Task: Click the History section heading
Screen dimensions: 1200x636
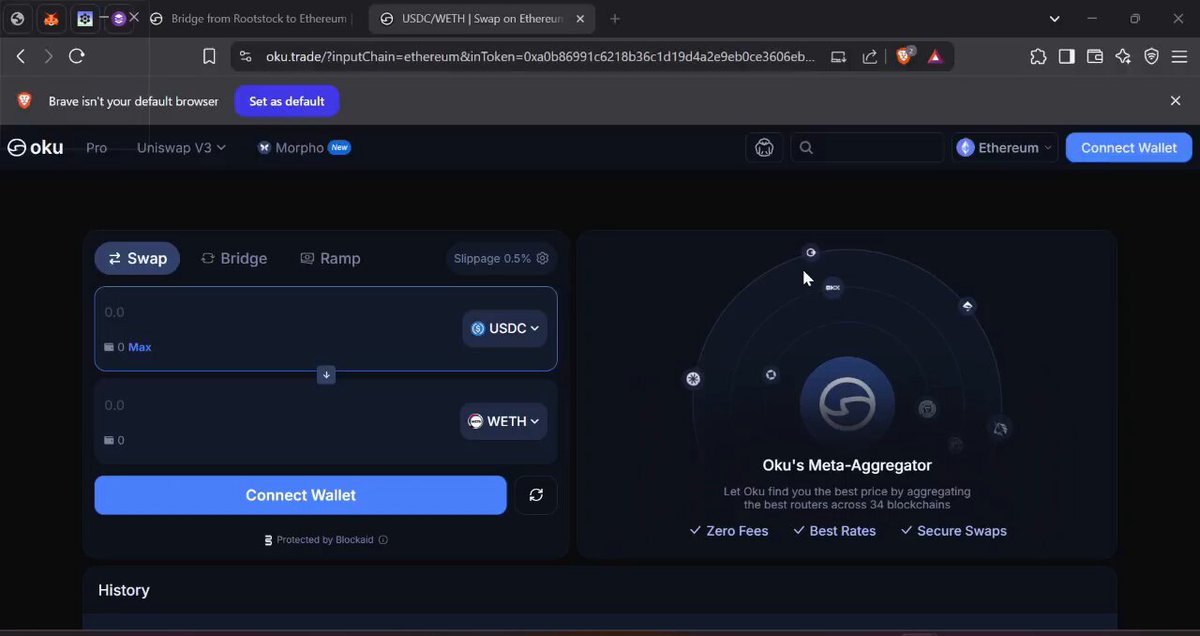Action: (124, 590)
